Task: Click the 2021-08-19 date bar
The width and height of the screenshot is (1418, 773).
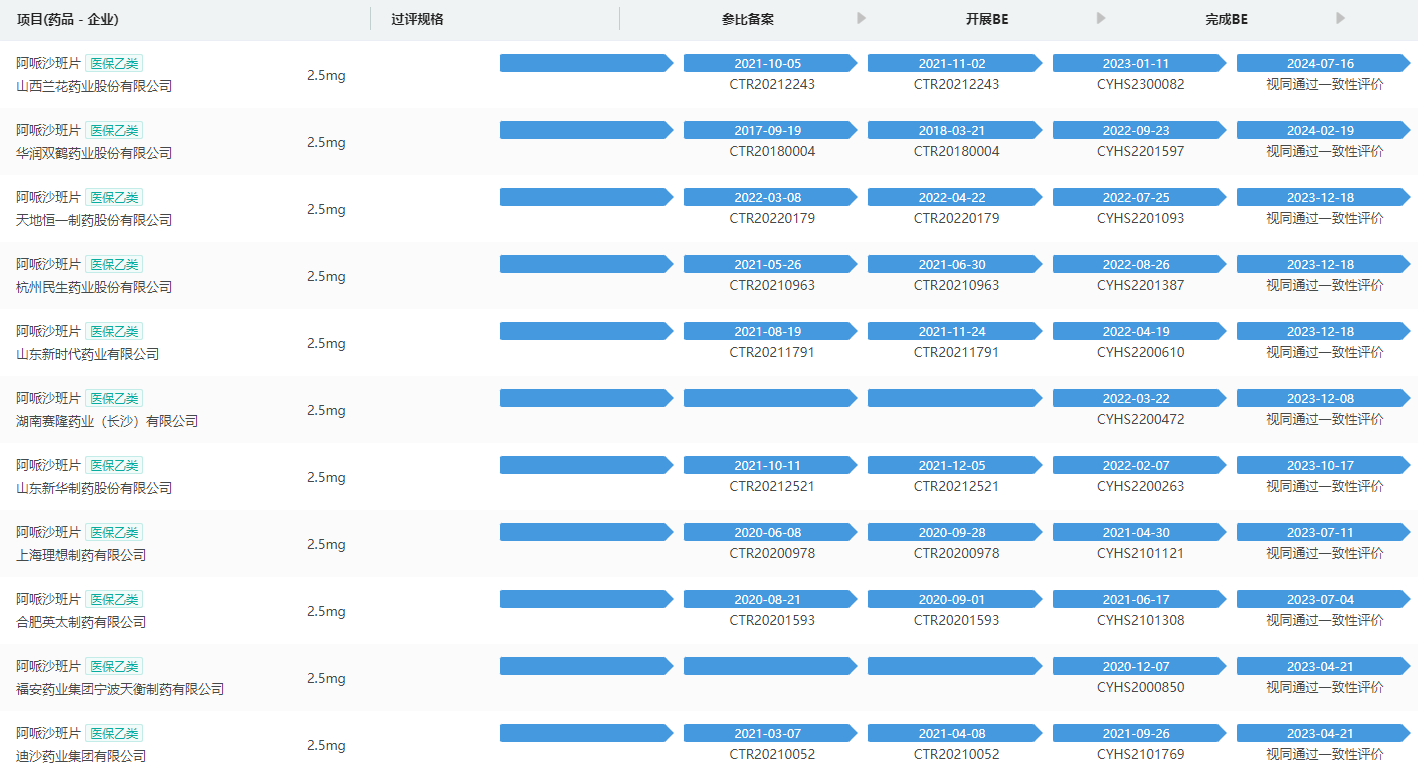Action: pos(771,331)
